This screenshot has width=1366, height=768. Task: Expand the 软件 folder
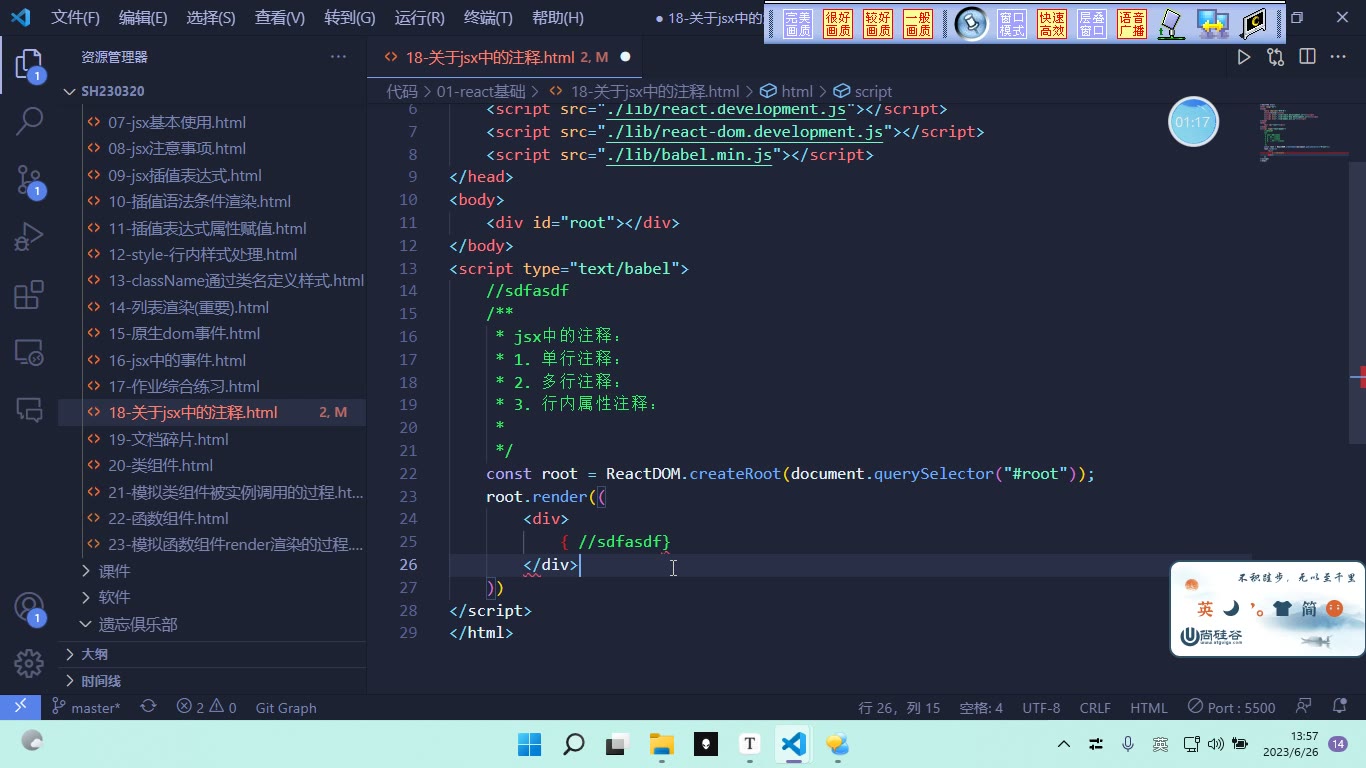(212, 597)
